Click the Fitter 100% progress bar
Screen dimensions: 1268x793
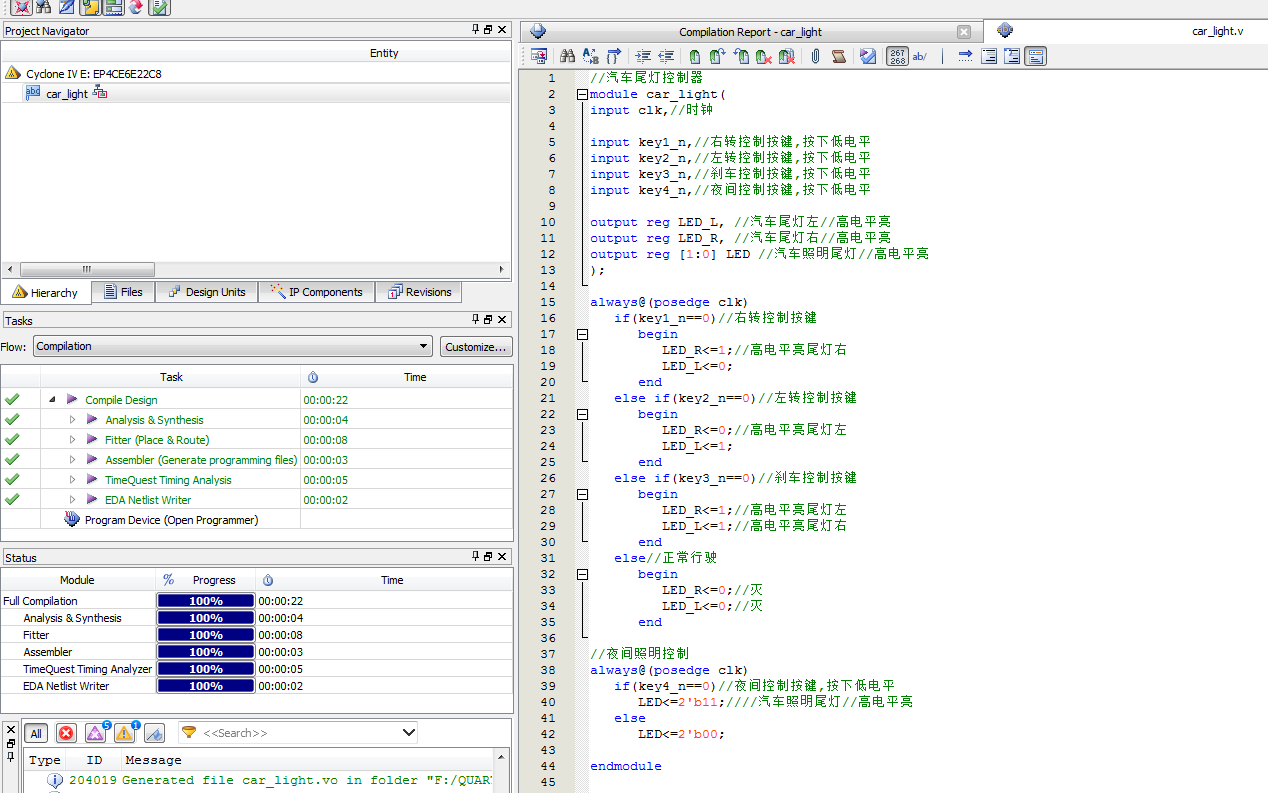click(x=206, y=635)
